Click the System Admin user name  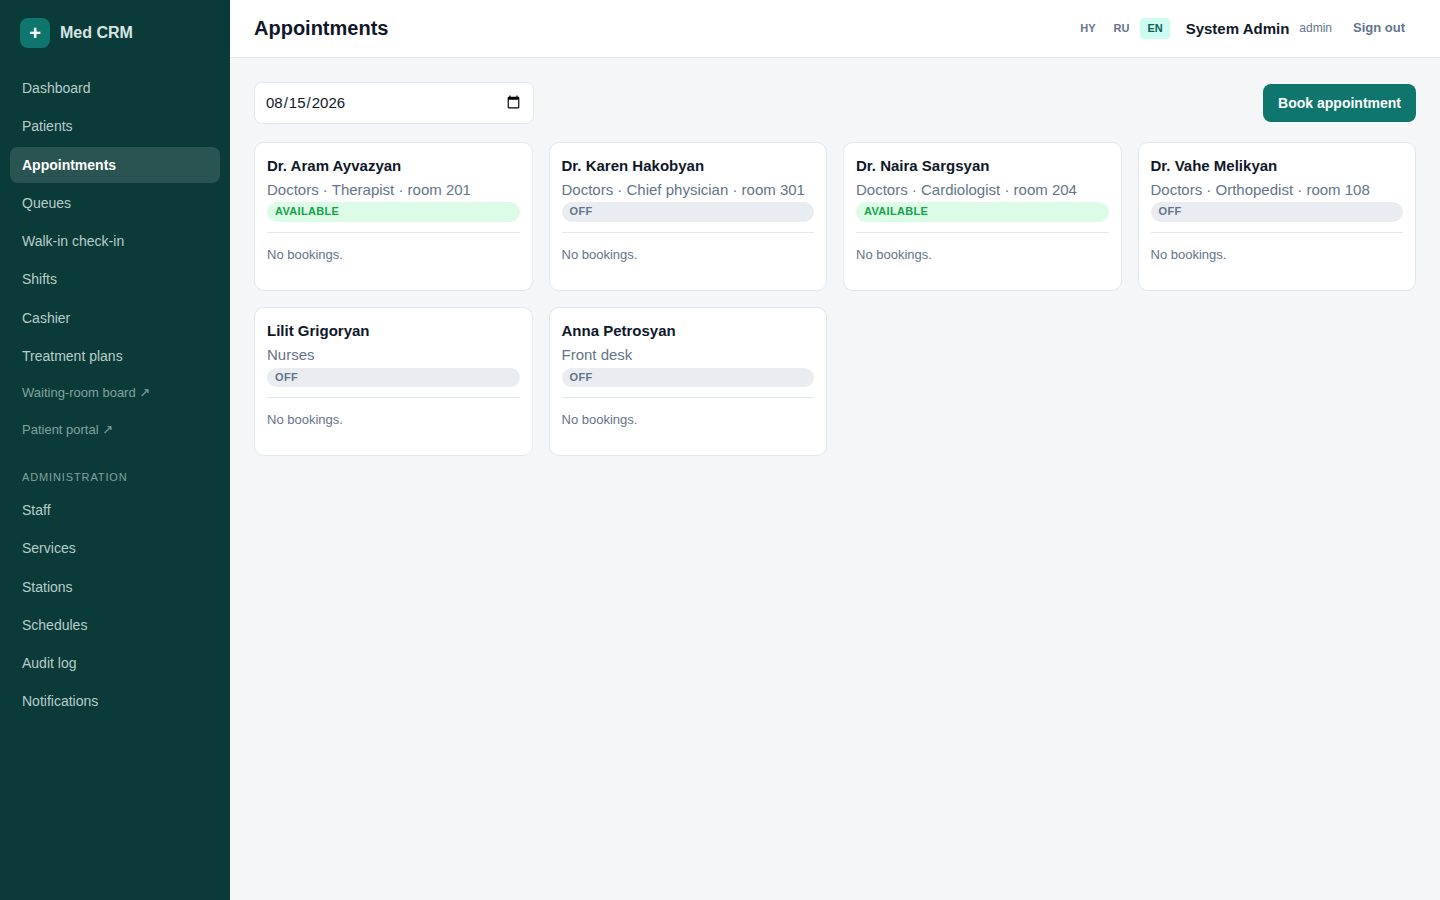1237,29
